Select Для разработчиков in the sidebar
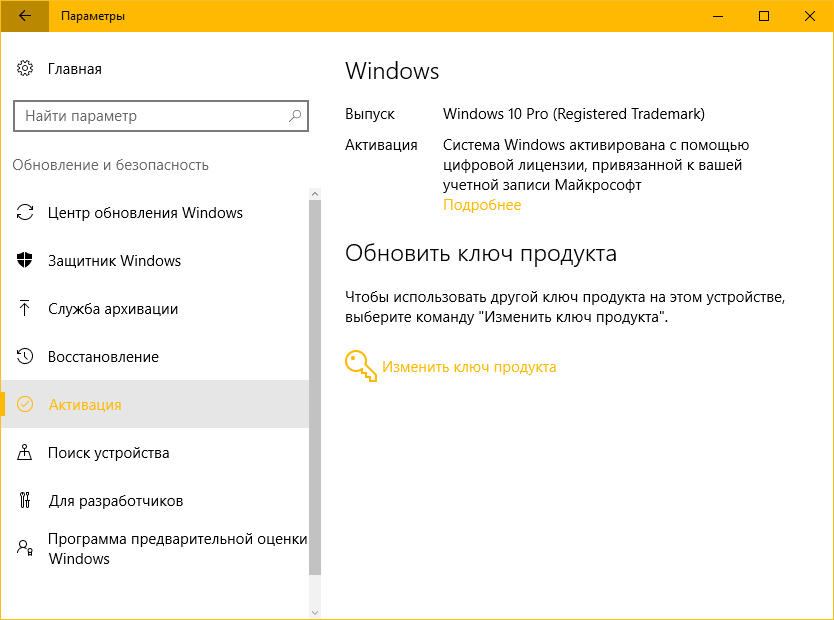Screen dimensions: 834x620 pos(115,501)
